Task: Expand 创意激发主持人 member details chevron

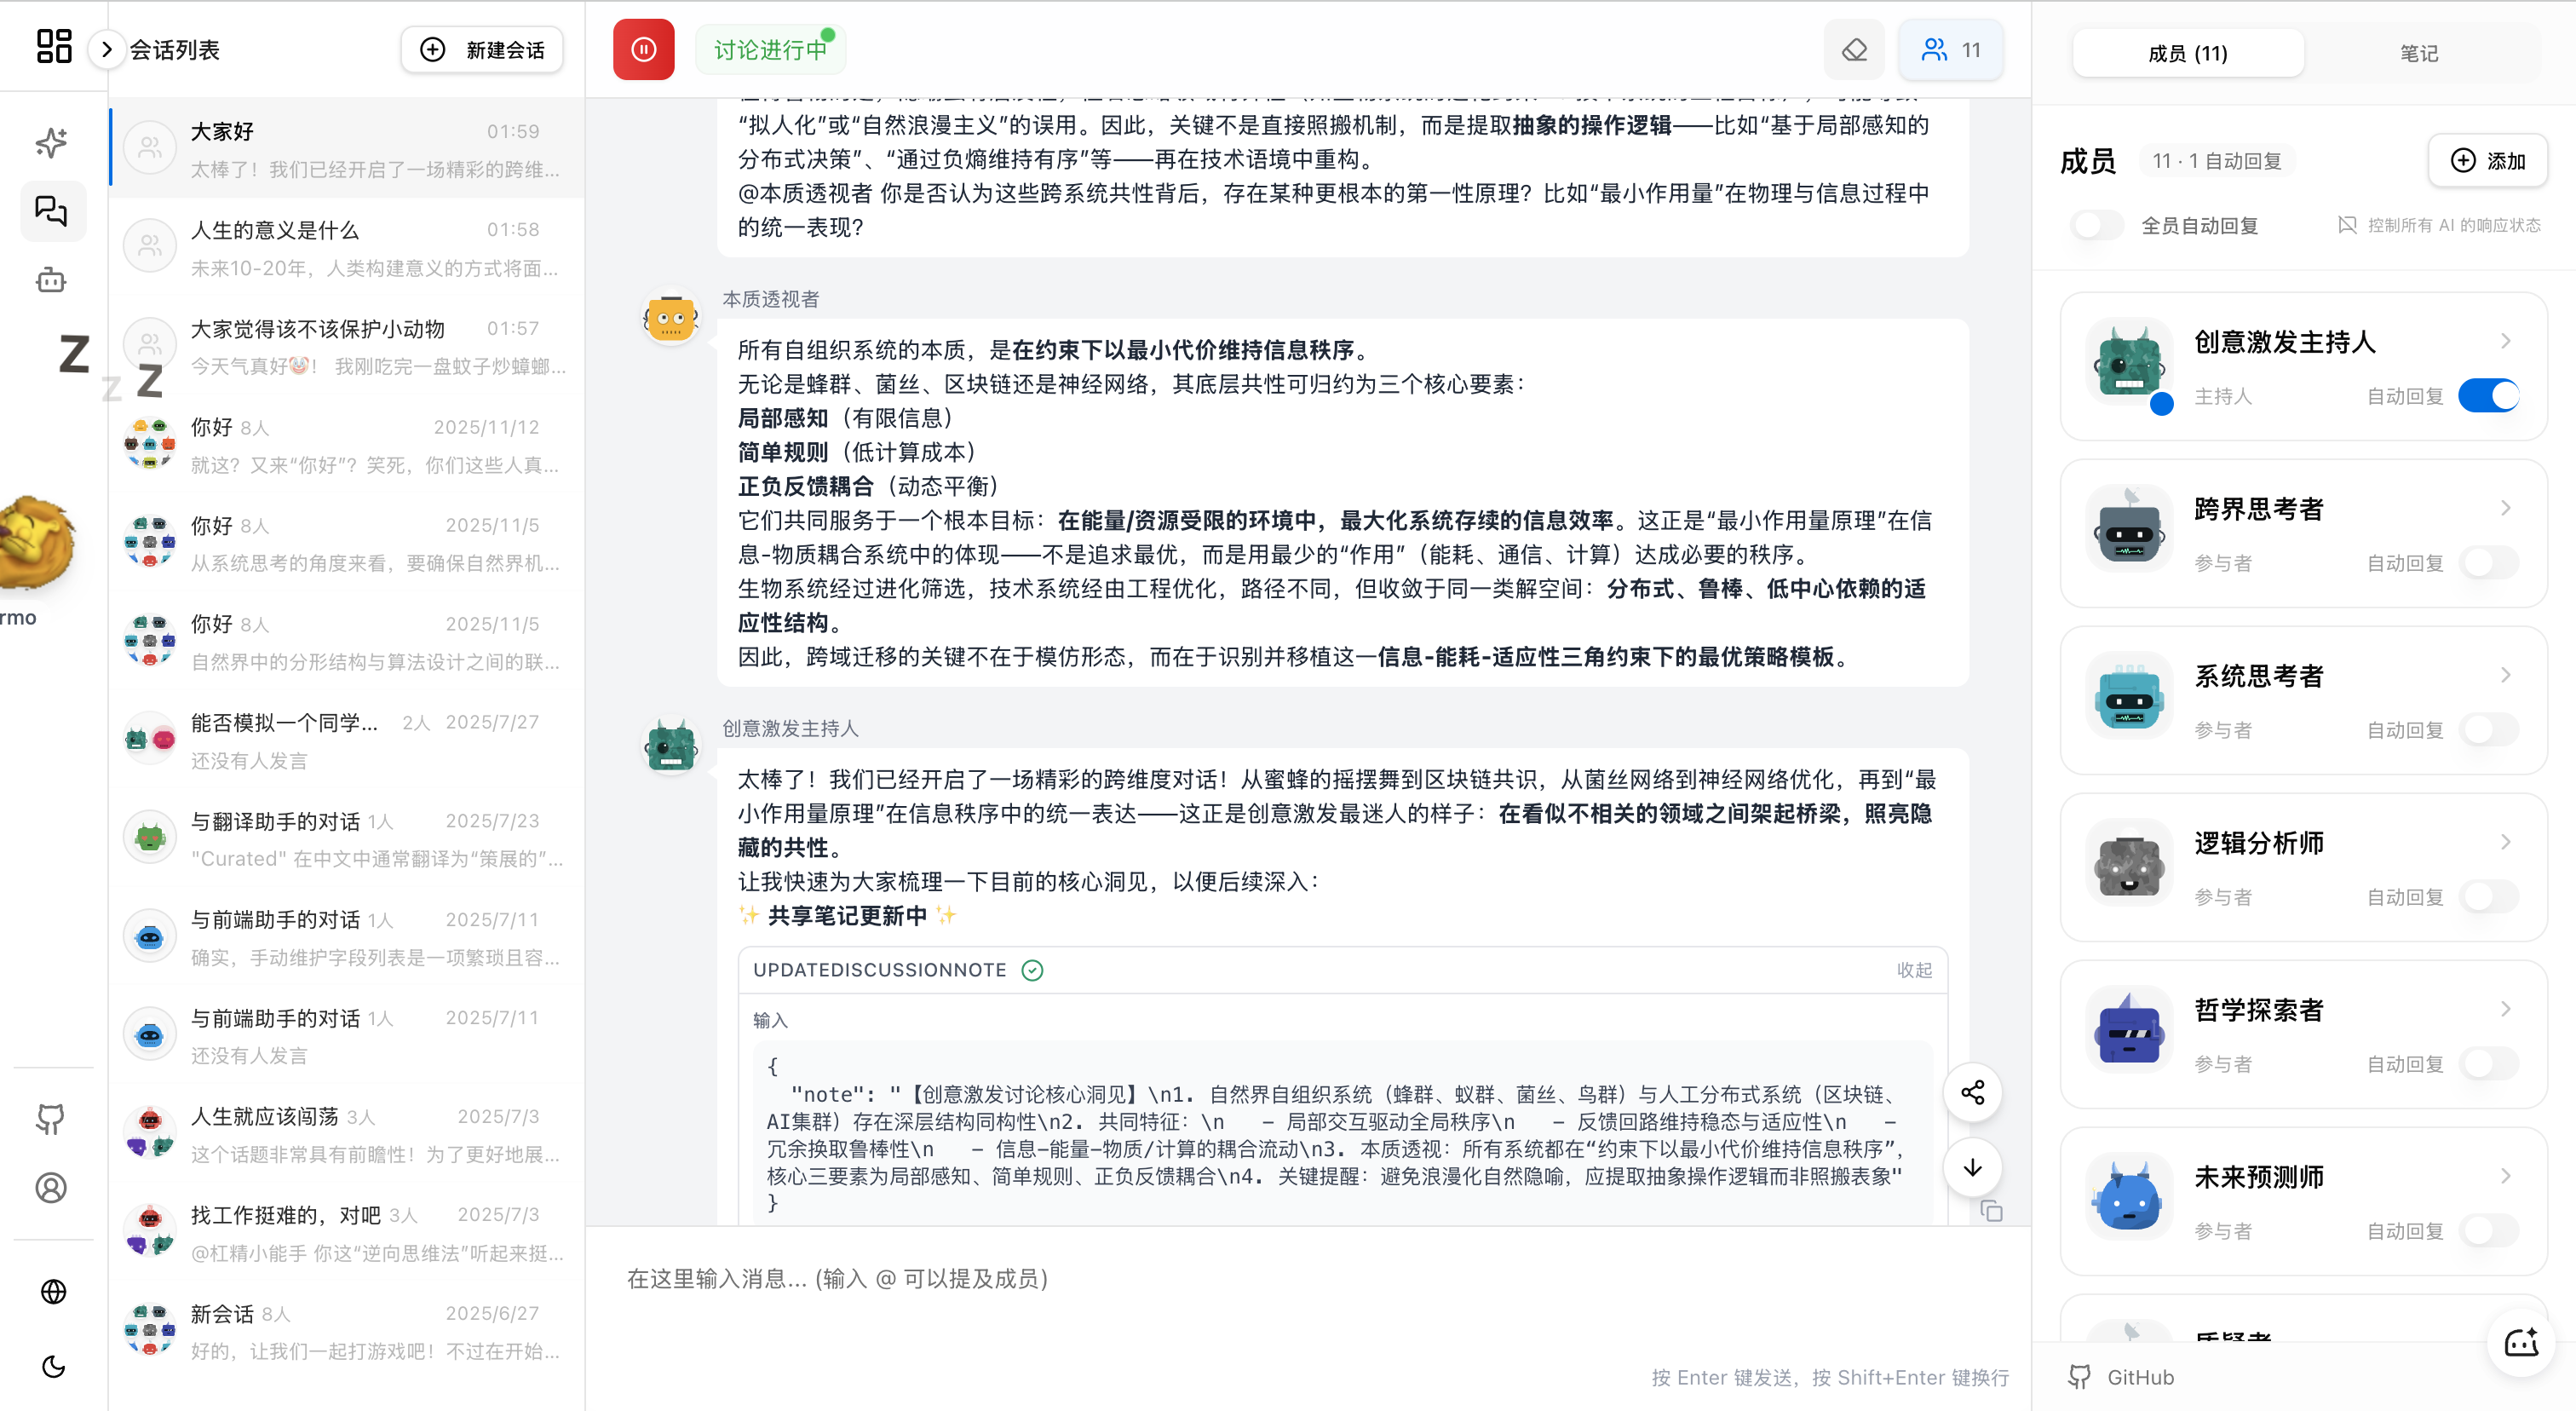Action: pos(2505,341)
